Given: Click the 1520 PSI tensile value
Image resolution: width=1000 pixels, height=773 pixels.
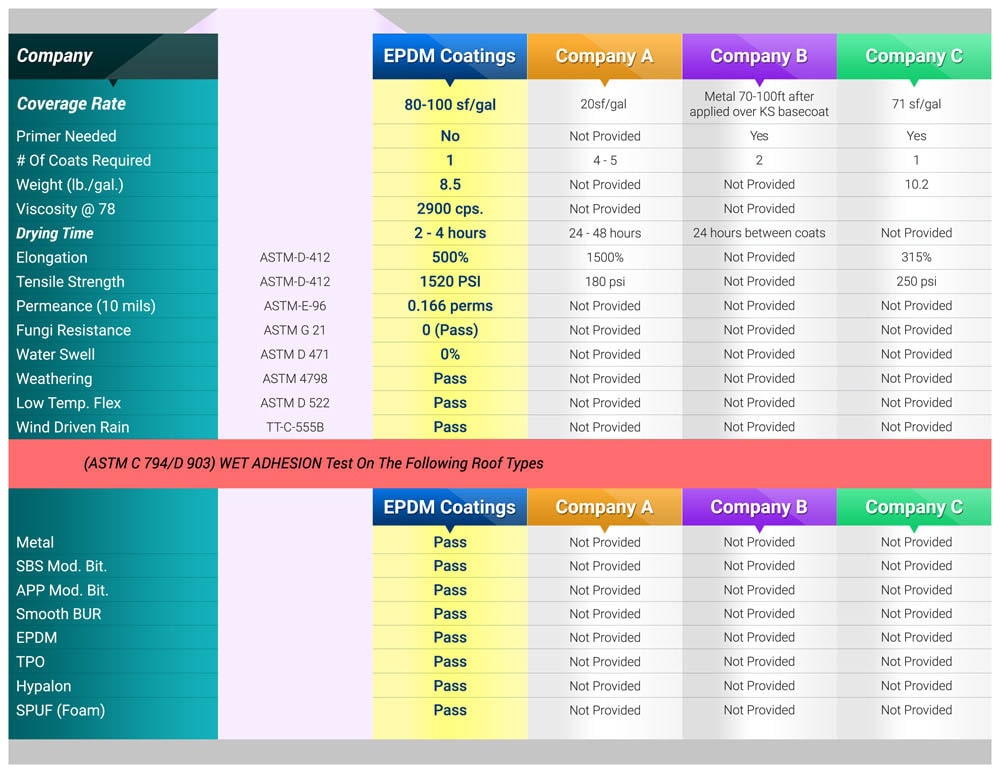Looking at the screenshot, I should coord(450,282).
